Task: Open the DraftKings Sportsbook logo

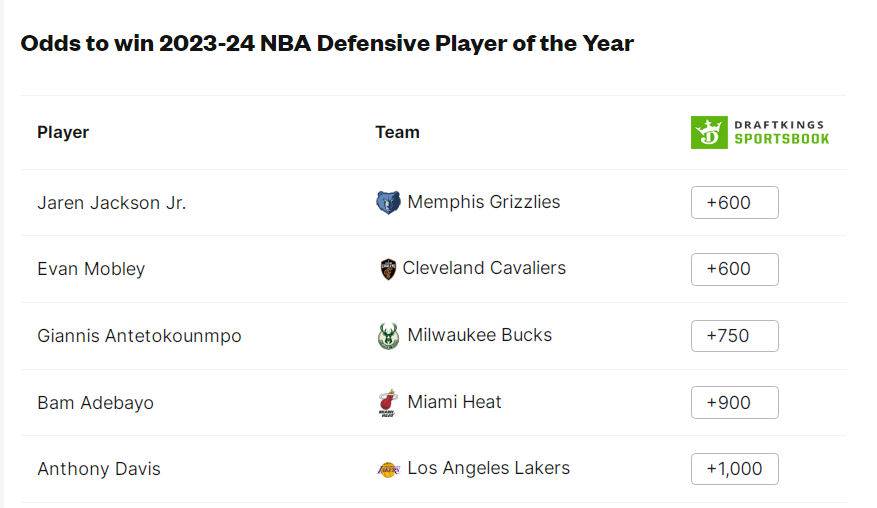Action: pos(760,133)
